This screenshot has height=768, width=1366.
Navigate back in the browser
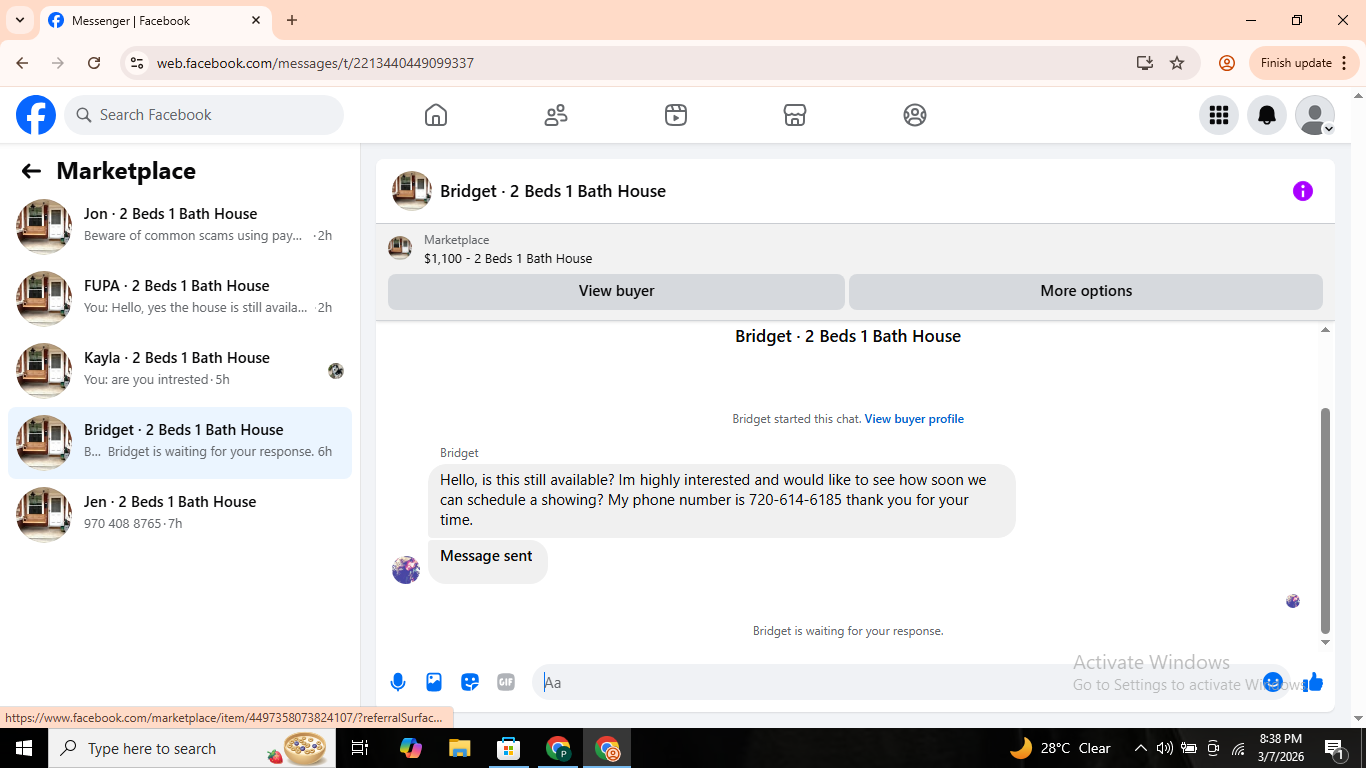[x=22, y=63]
